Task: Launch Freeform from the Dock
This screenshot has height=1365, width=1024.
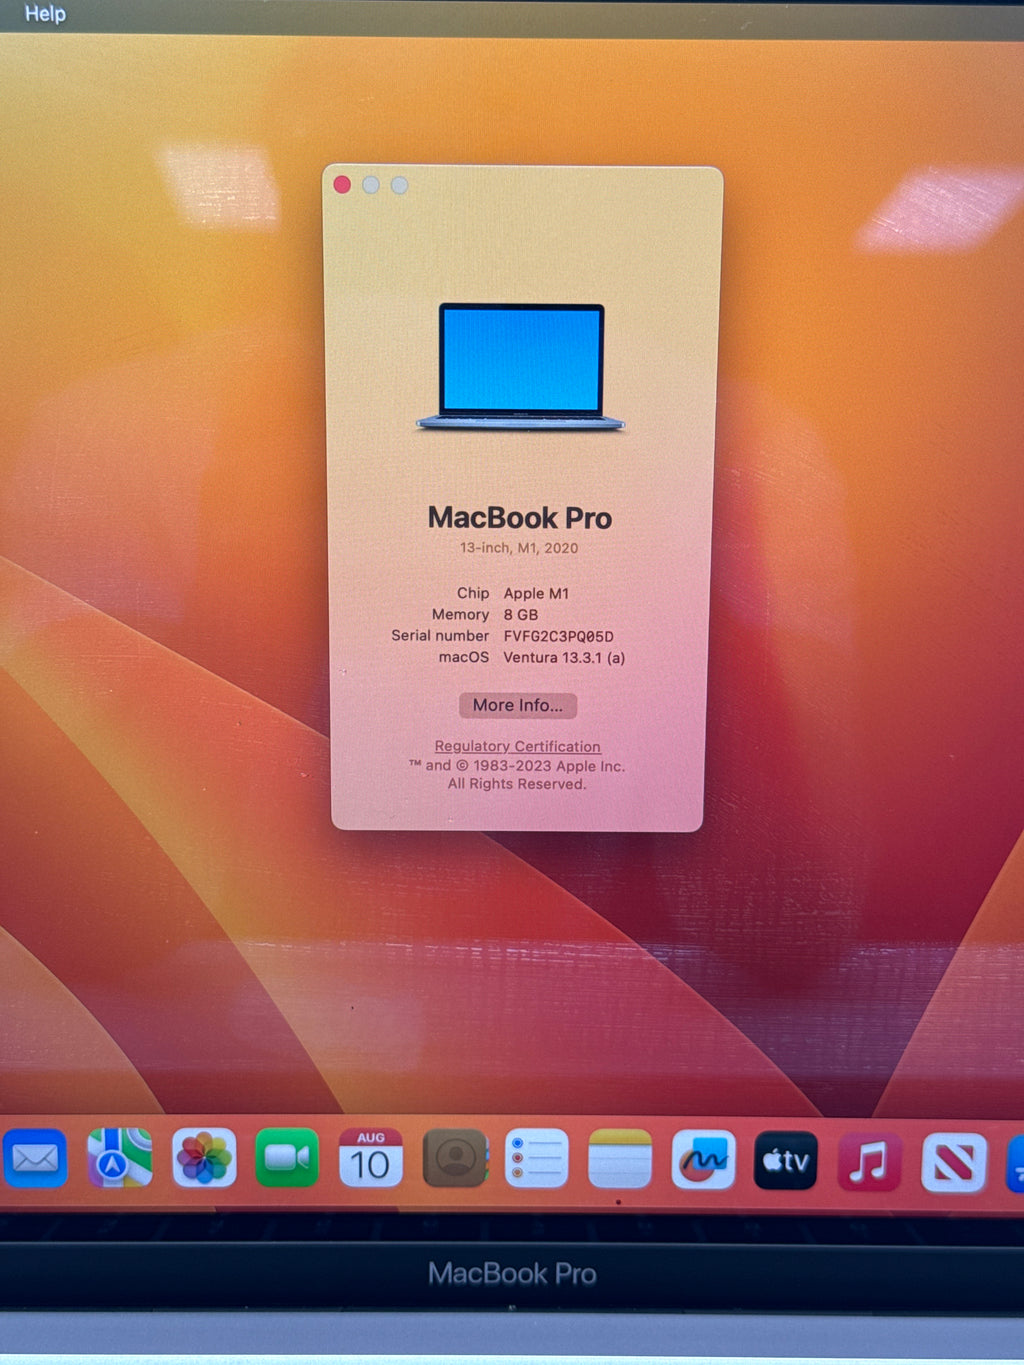Action: pos(703,1160)
